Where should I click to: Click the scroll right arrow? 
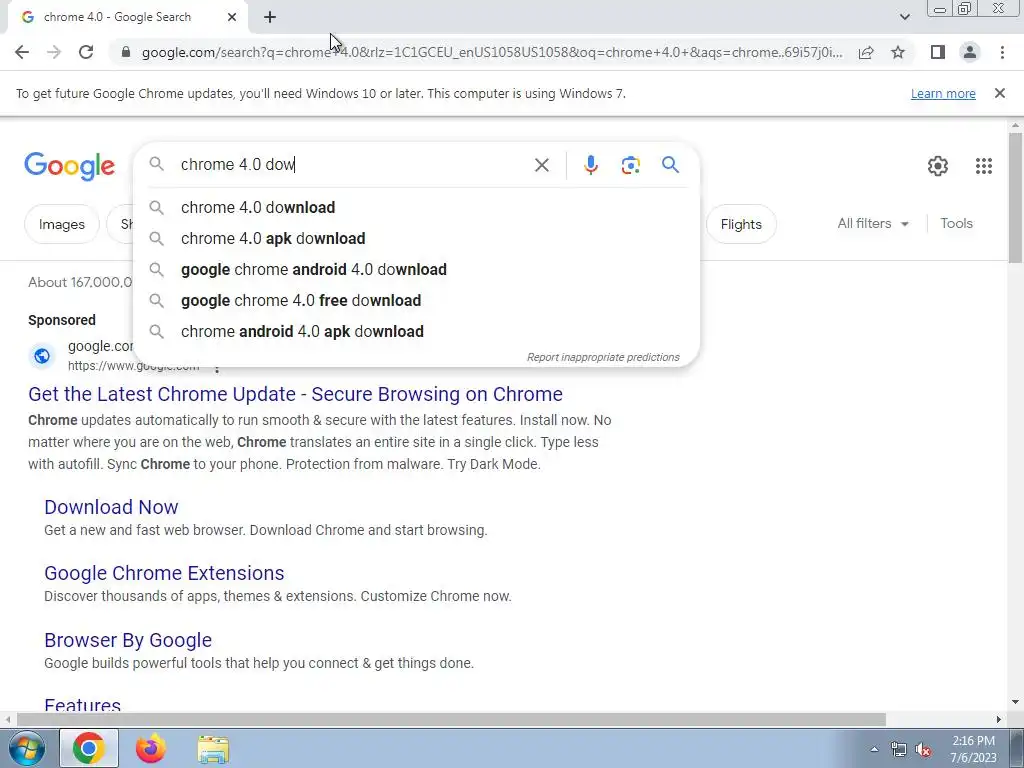point(999,719)
